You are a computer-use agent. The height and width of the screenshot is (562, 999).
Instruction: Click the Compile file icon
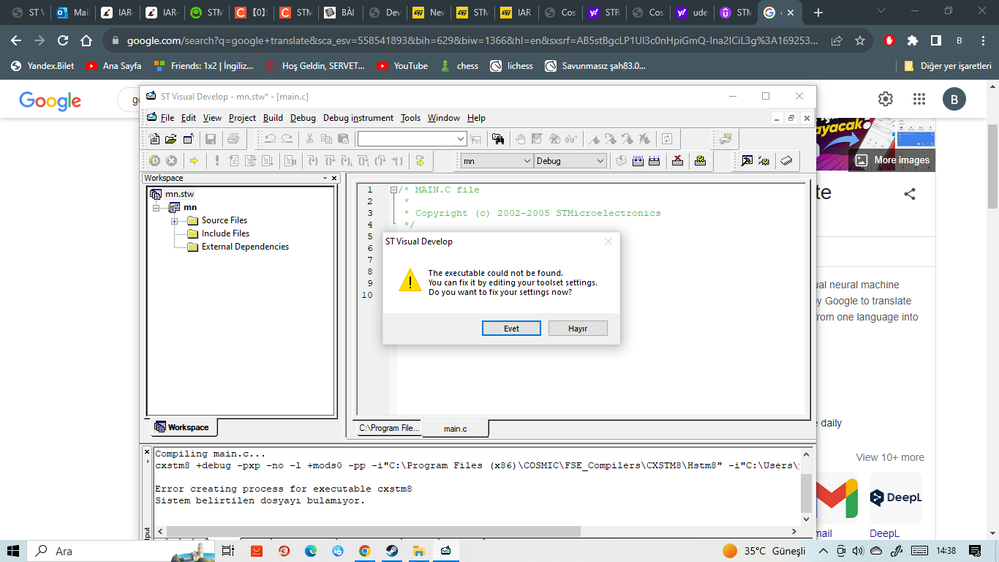pos(621,161)
